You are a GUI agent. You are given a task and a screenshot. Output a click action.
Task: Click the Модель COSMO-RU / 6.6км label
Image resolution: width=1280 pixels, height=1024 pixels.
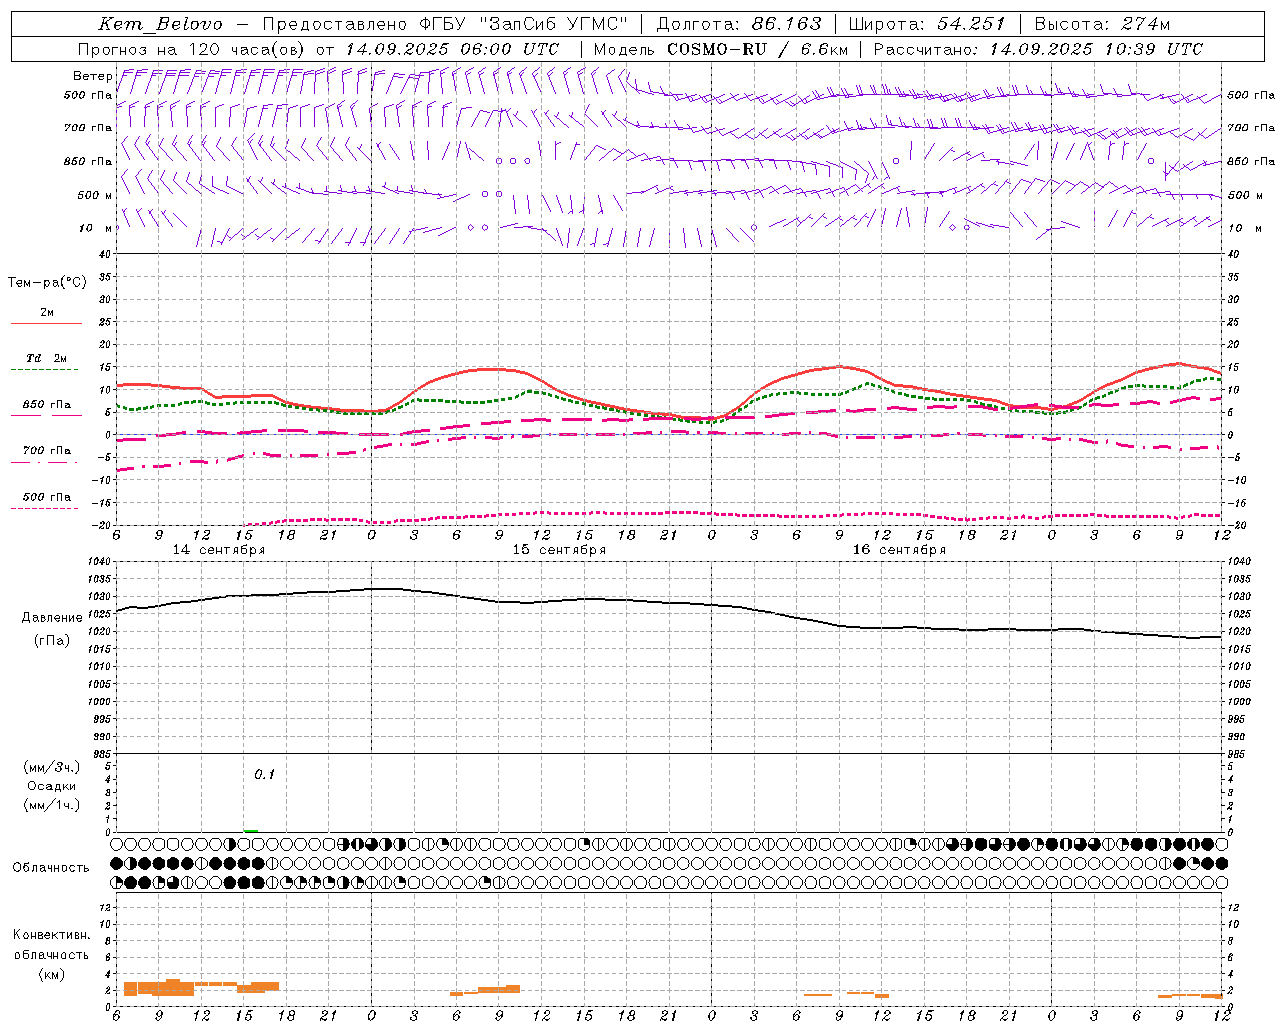(x=720, y=49)
